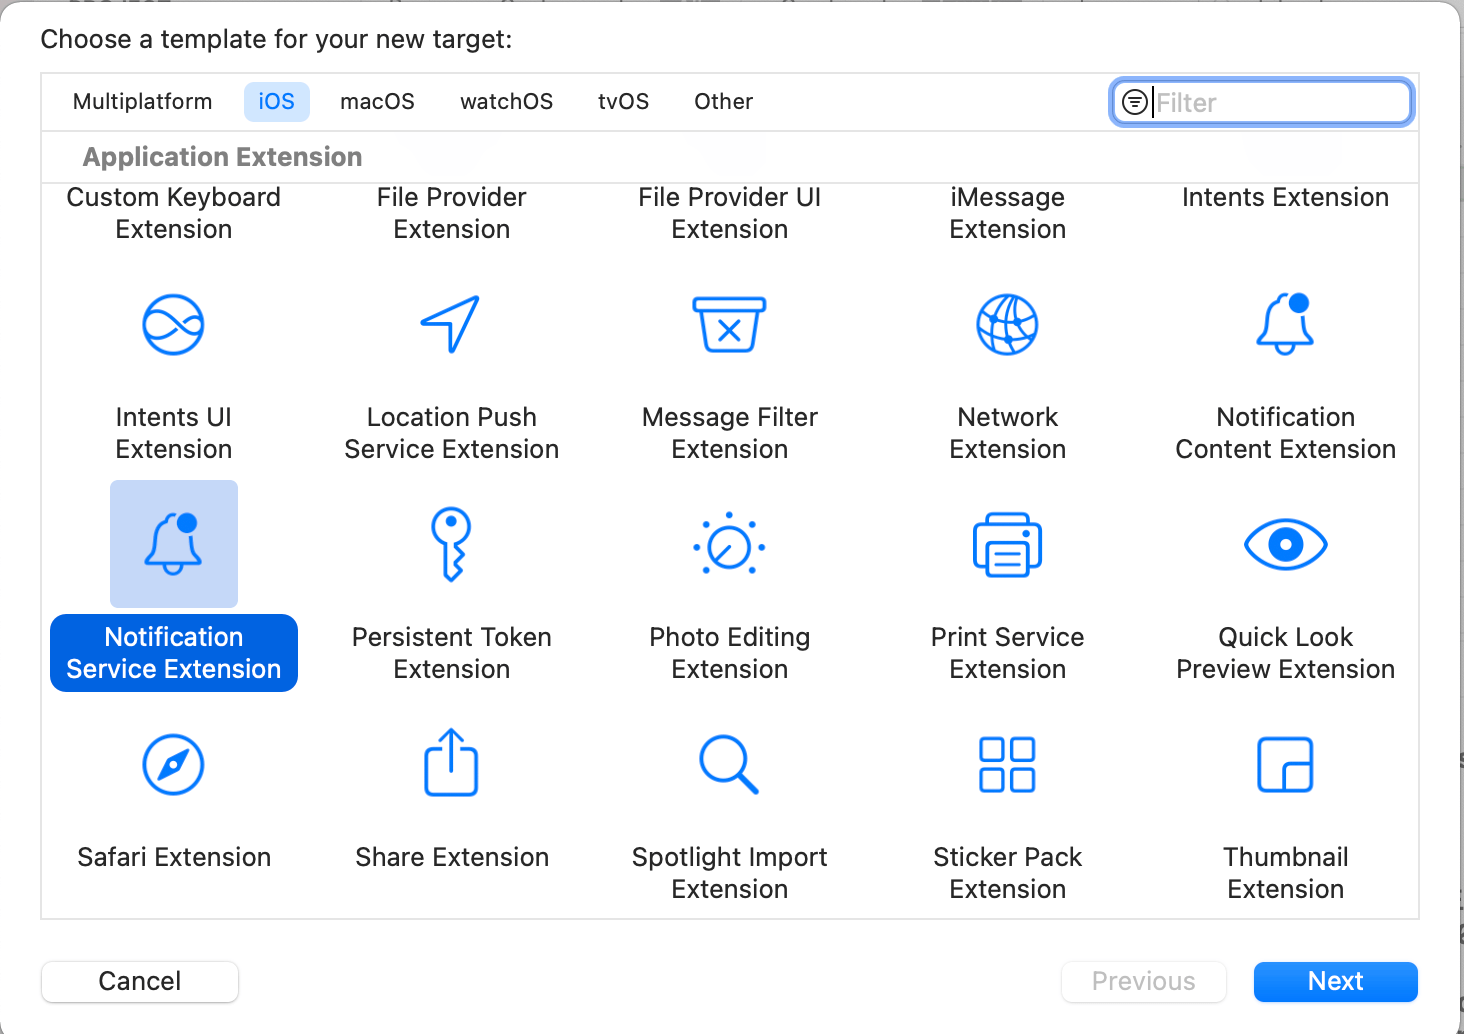The image size is (1464, 1034).
Task: Choose the Print Service printer icon
Action: (1007, 545)
